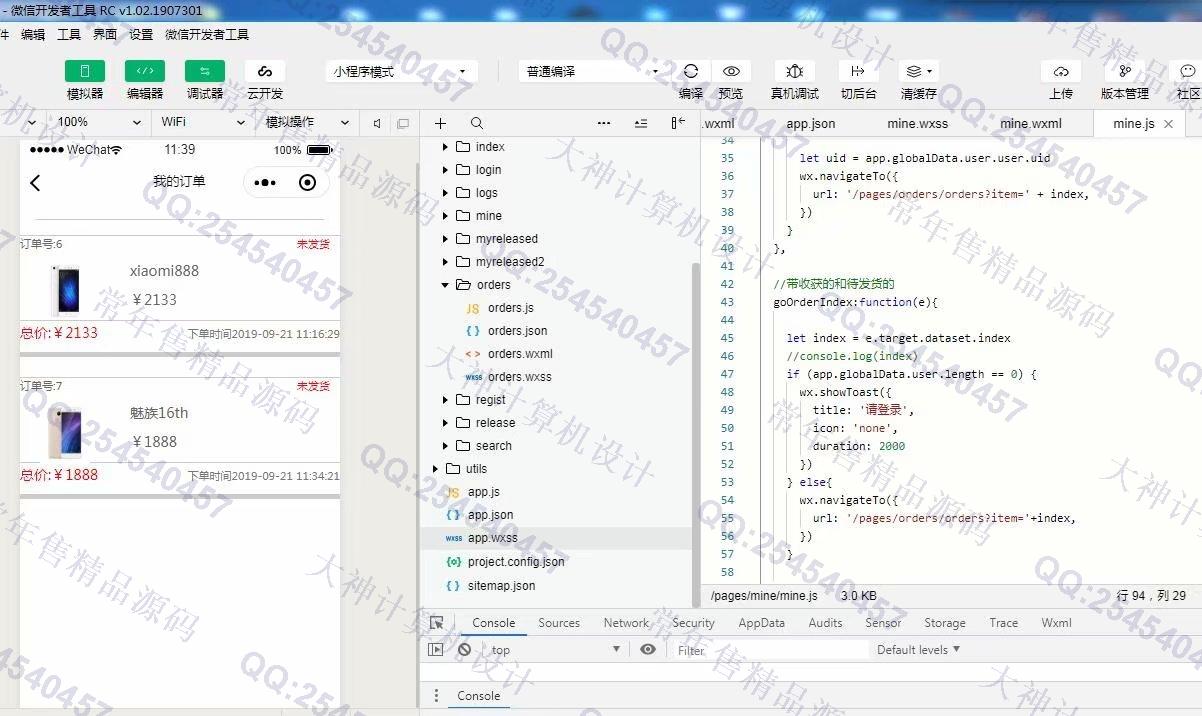The image size is (1202, 716).
Task: Open the 设置 menu
Action: 141,34
